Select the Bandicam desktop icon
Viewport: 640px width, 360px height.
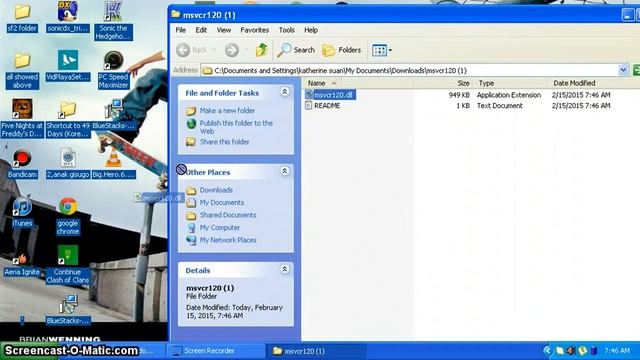pos(22,164)
